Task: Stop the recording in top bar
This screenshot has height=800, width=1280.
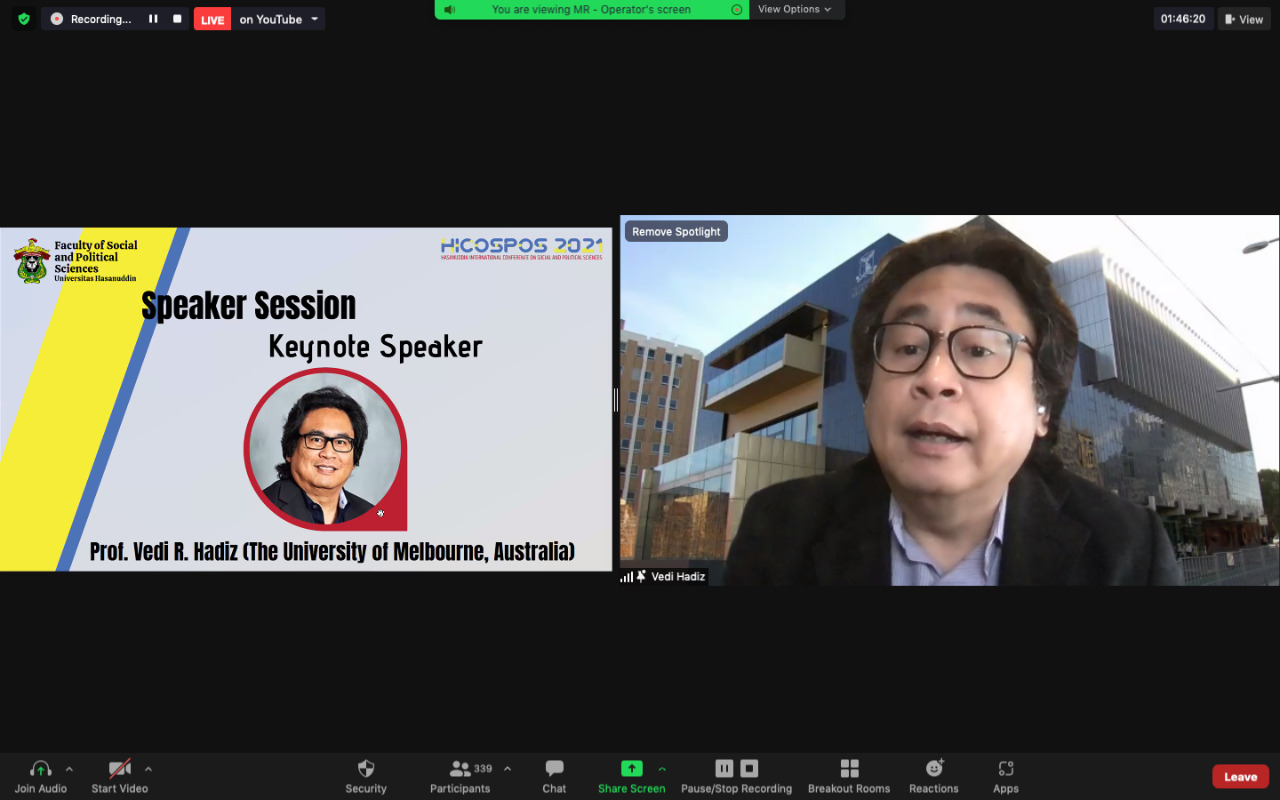Action: coord(177,19)
